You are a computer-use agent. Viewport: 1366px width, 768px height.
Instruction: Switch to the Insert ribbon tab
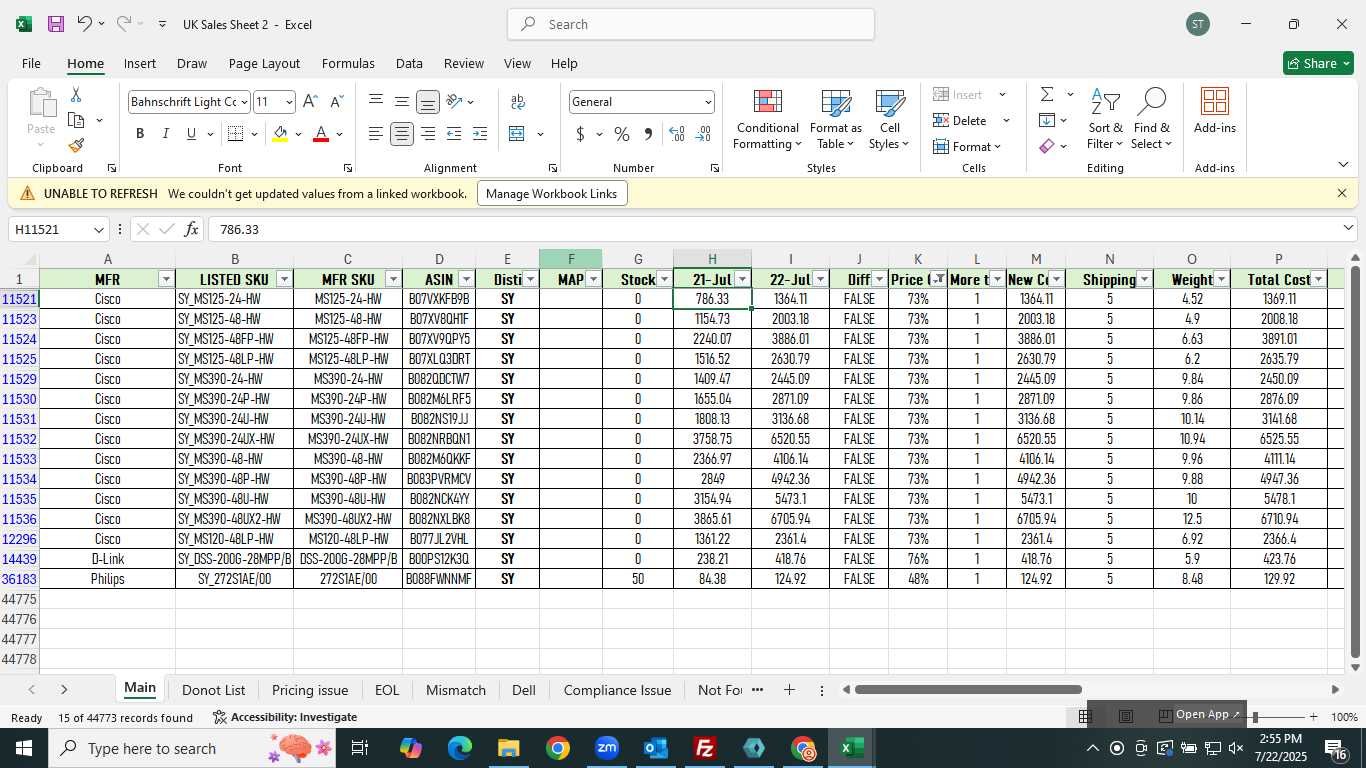(x=140, y=63)
